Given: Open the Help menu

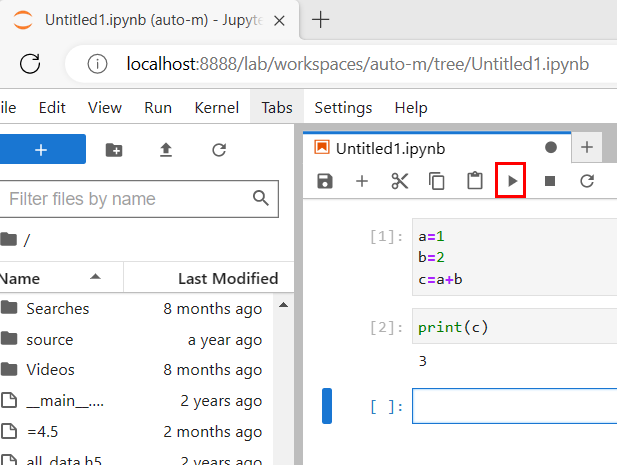Looking at the screenshot, I should point(411,107).
